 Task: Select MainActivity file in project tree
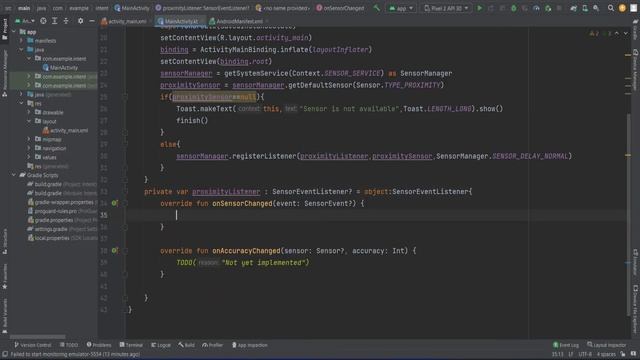coord(60,68)
